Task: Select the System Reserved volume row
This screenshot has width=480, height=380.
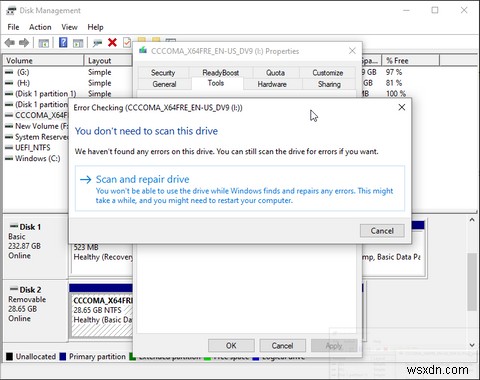Action: pos(36,137)
